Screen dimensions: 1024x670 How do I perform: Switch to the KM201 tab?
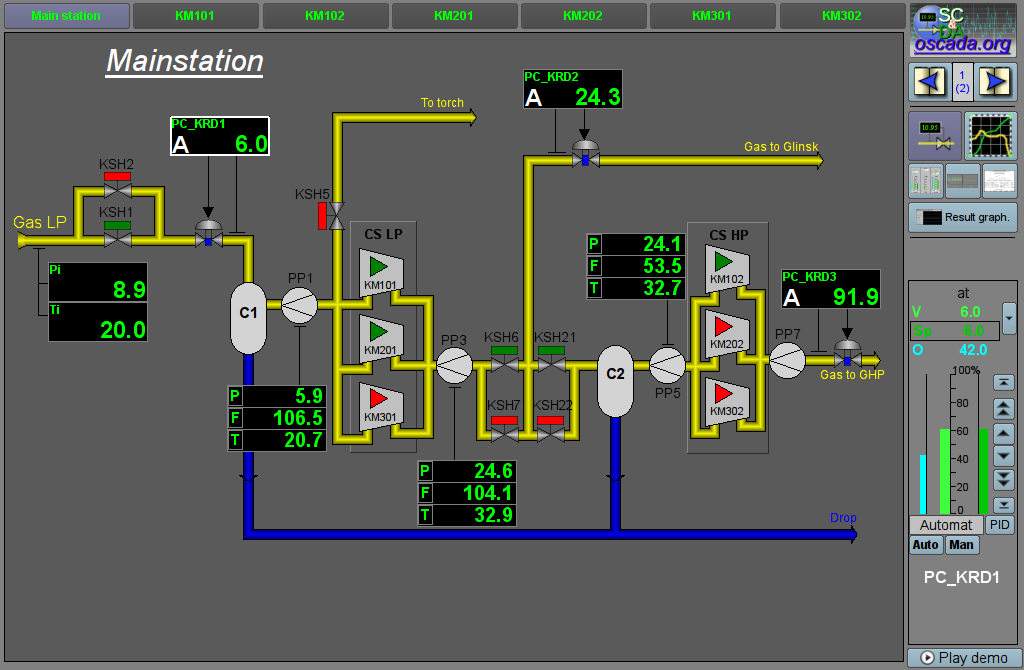tap(454, 16)
